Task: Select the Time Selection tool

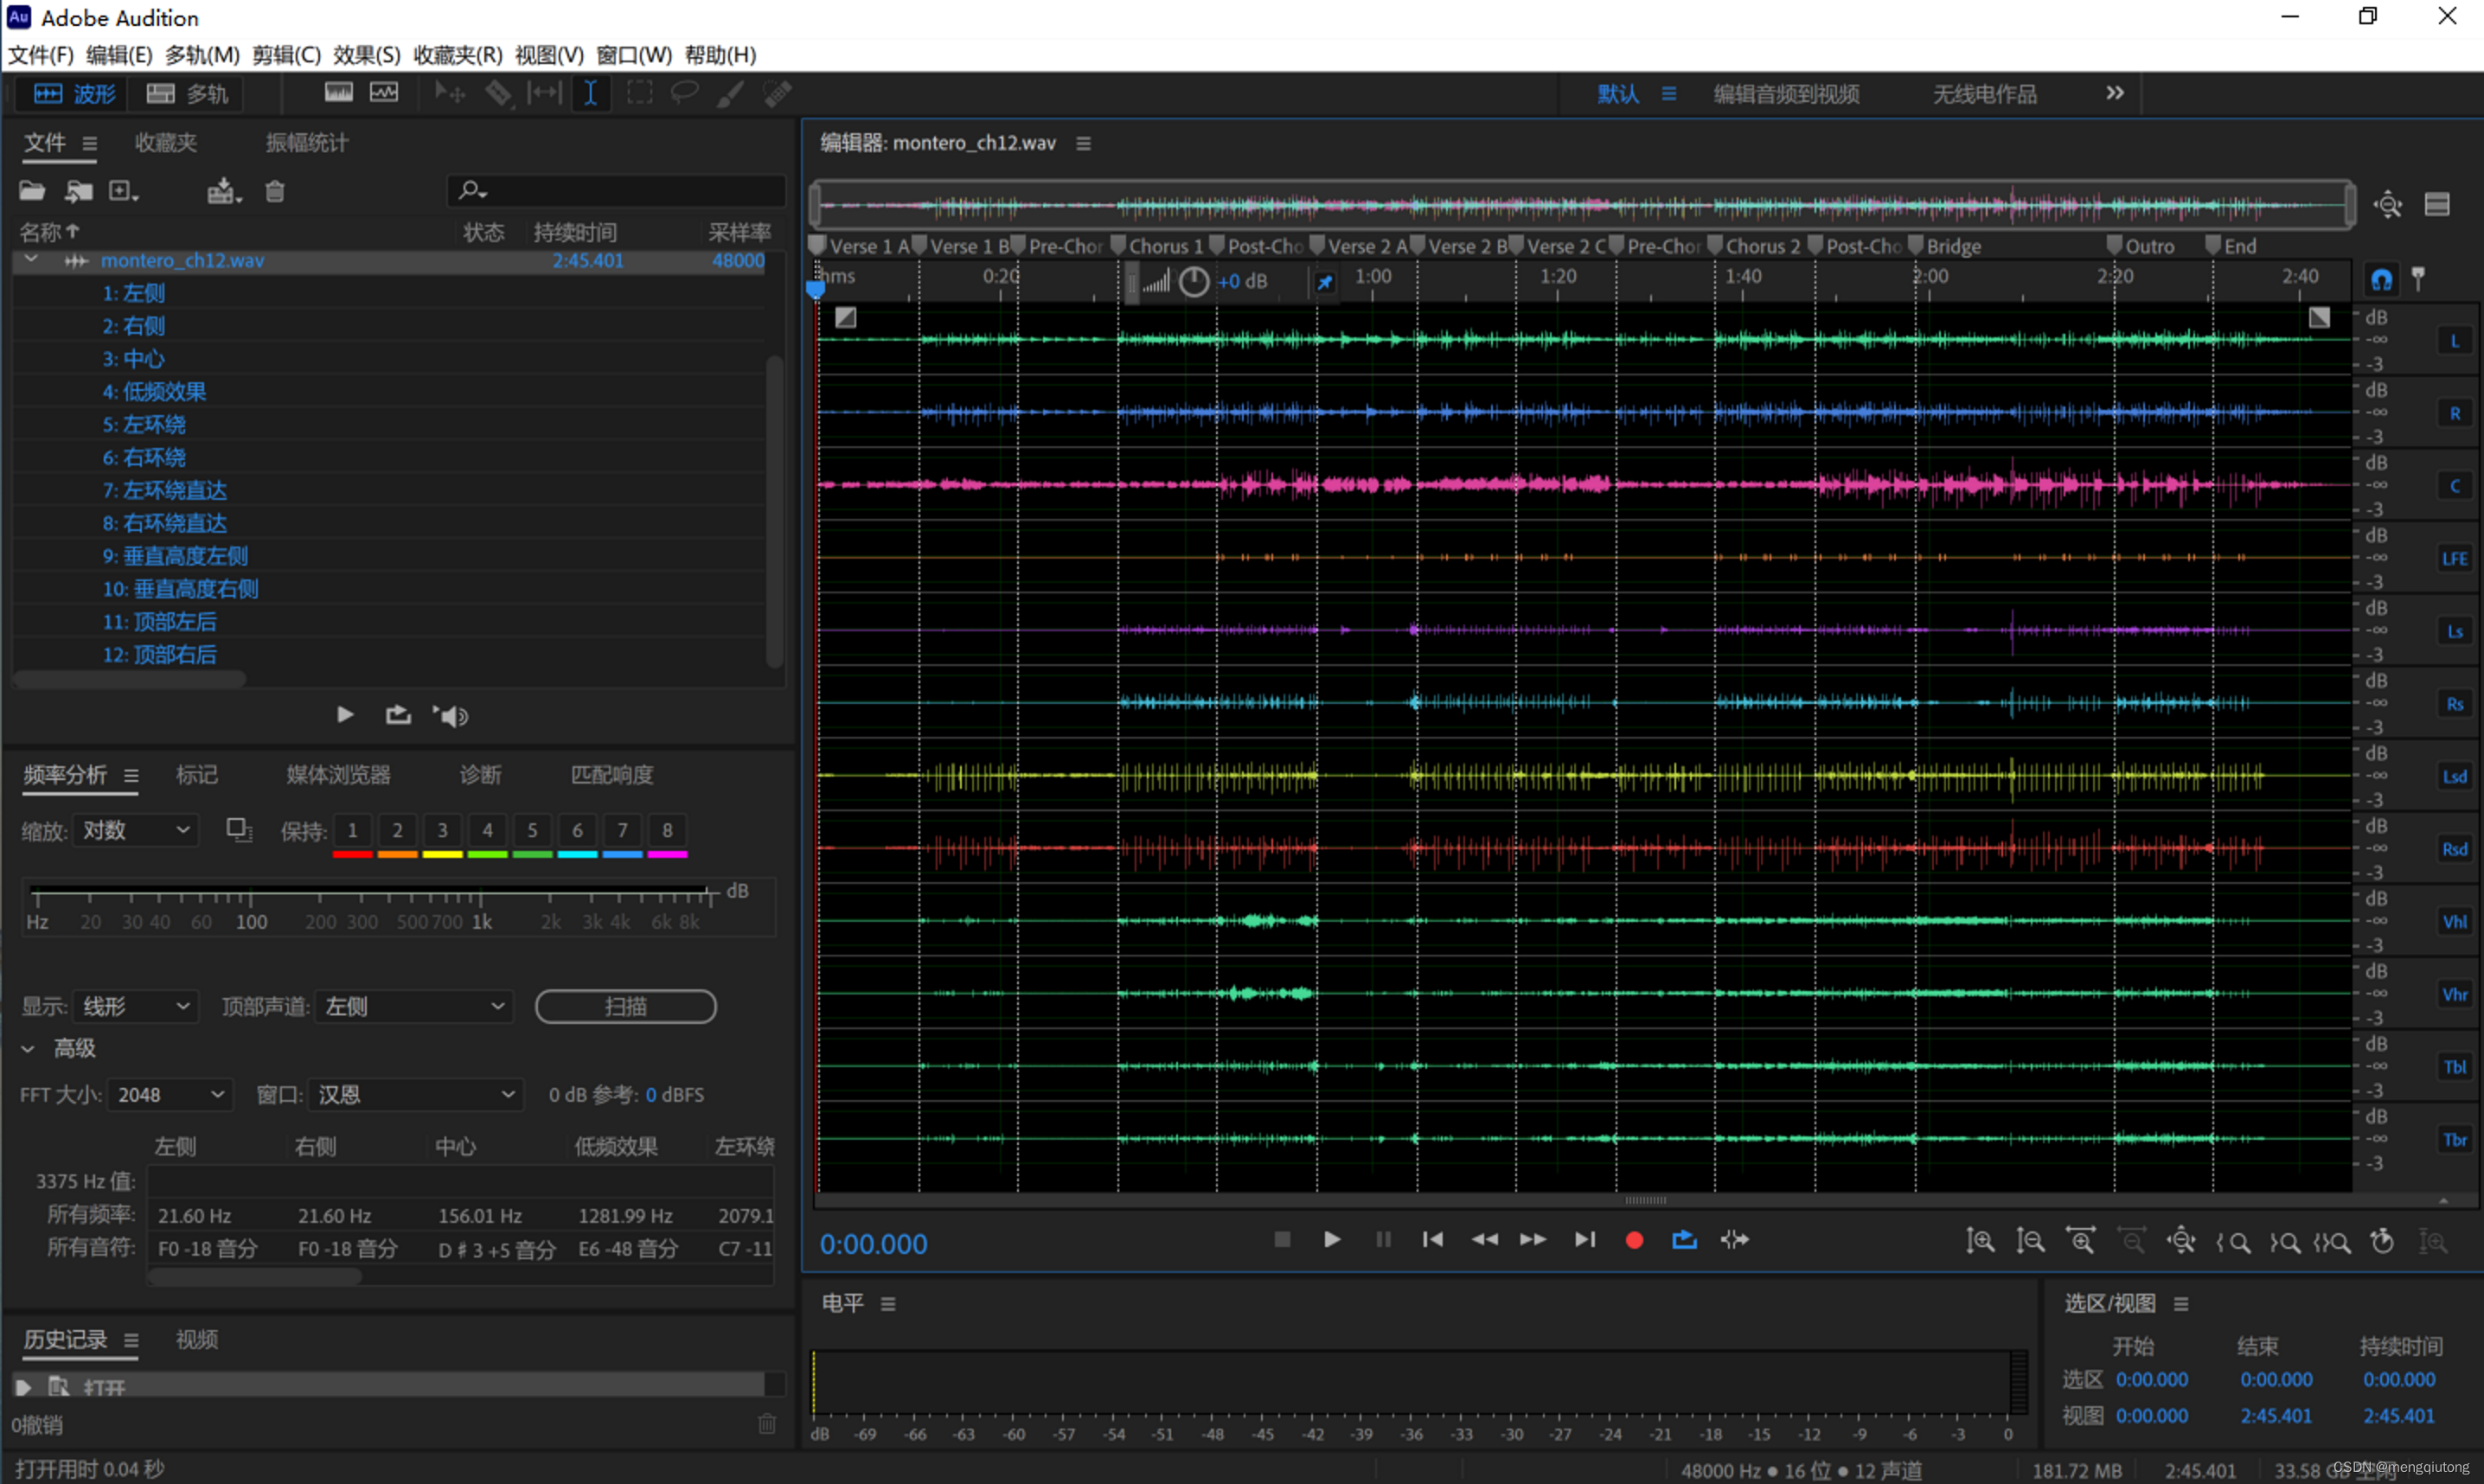Action: [591, 94]
